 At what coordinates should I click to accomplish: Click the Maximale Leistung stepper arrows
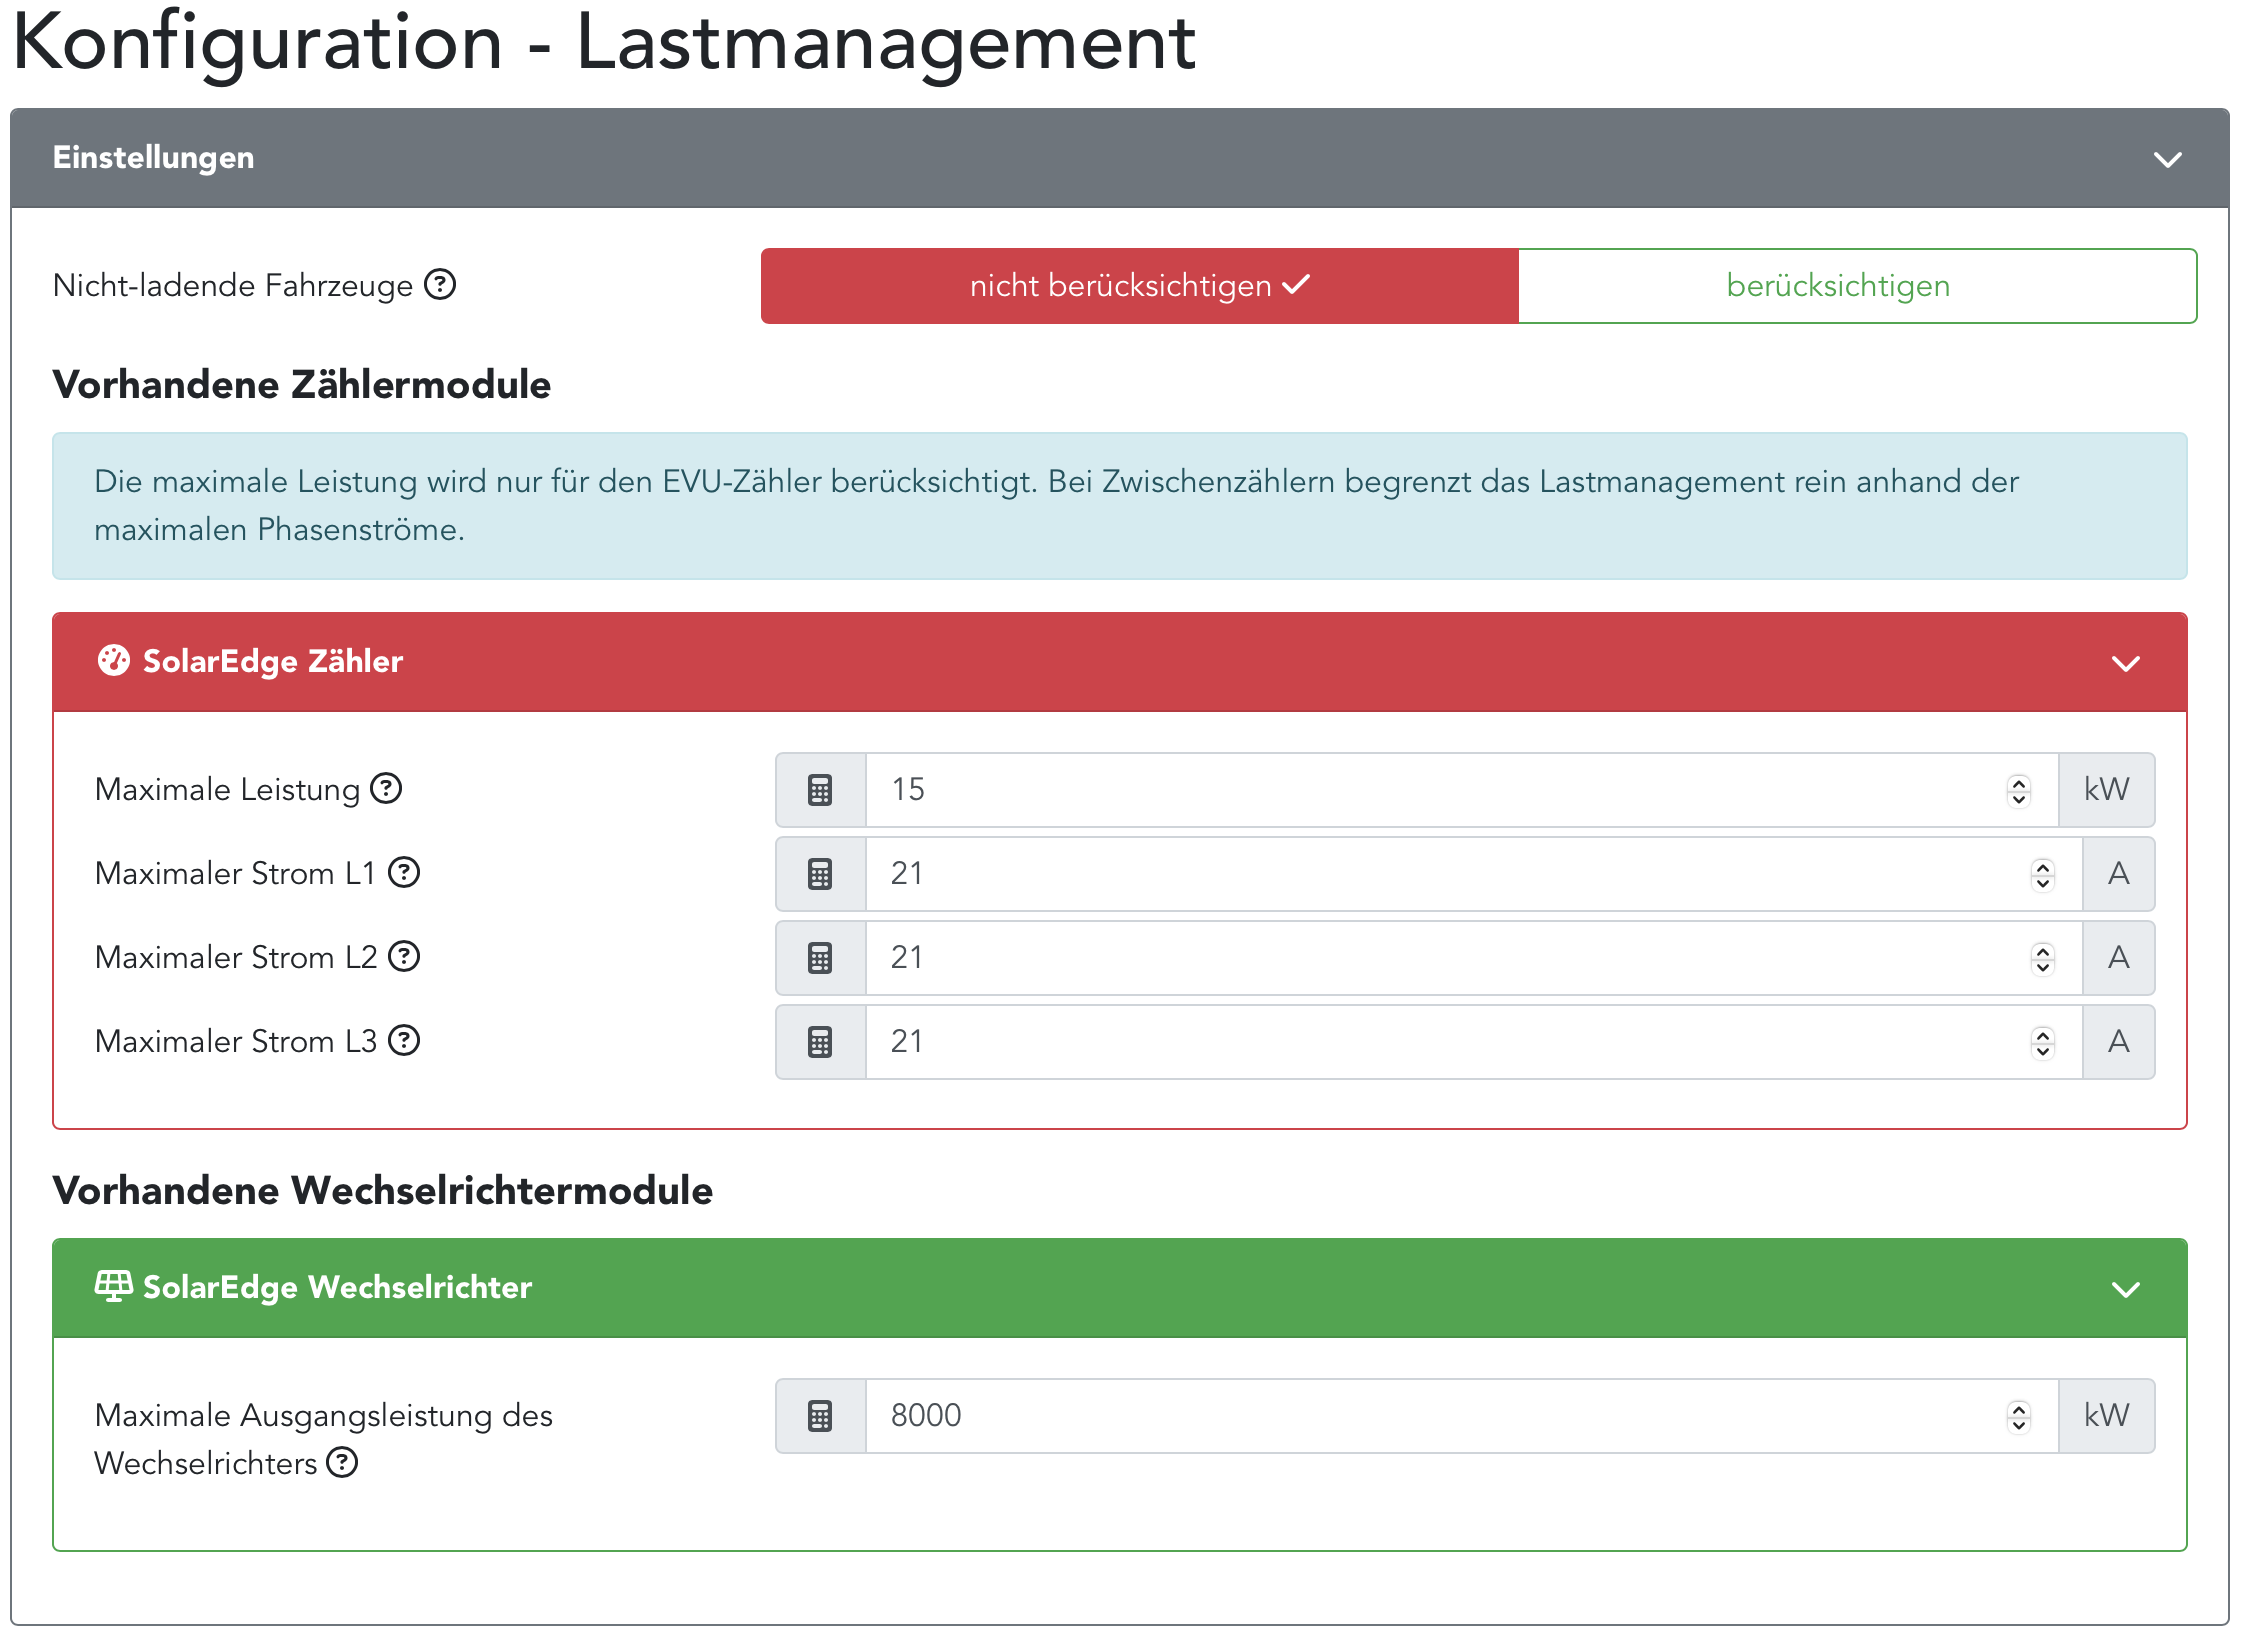[2019, 791]
